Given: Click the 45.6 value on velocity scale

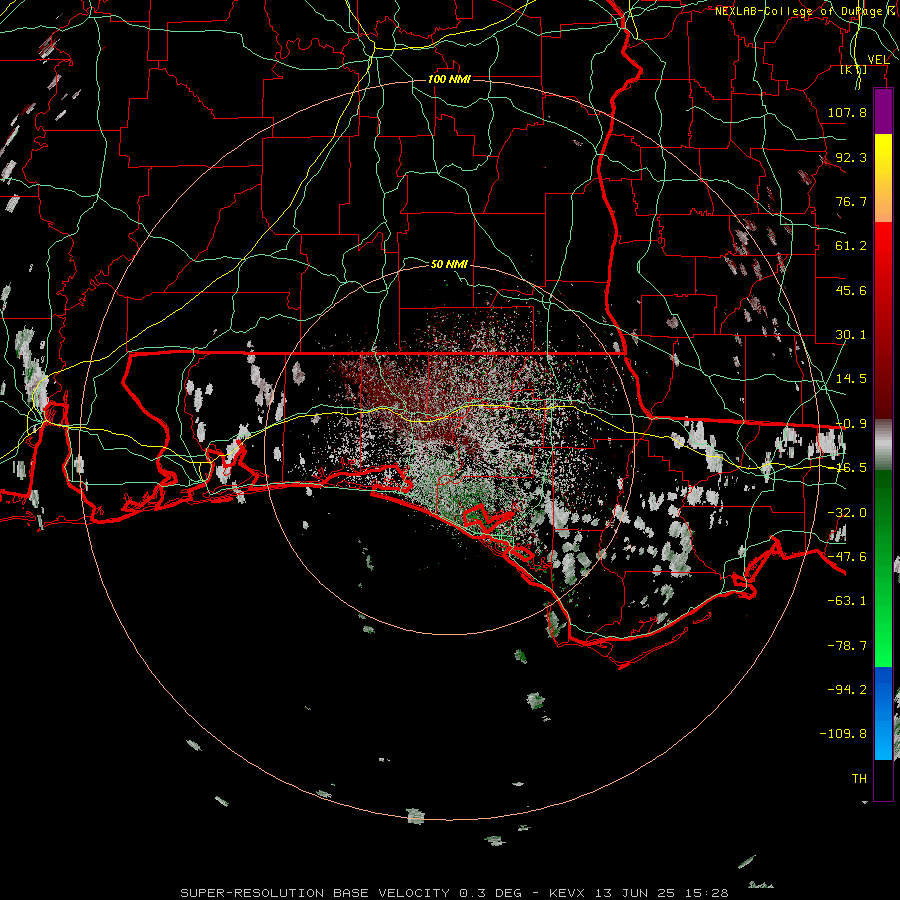Looking at the screenshot, I should pyautogui.click(x=851, y=290).
